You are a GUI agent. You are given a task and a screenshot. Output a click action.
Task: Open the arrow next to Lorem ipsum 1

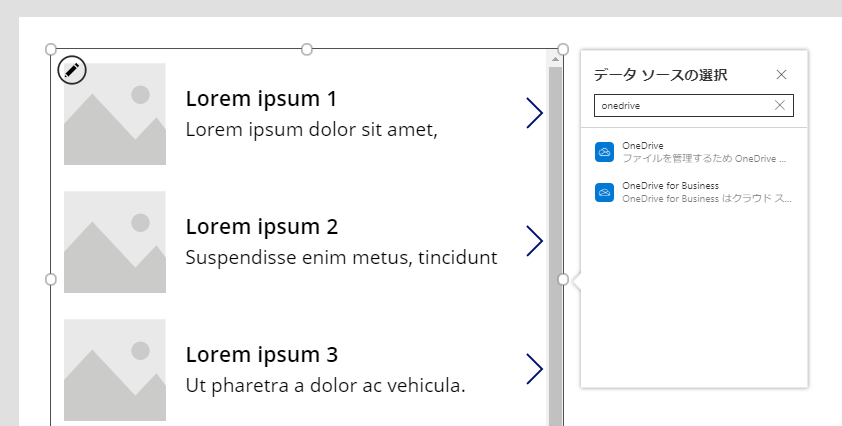(x=534, y=113)
